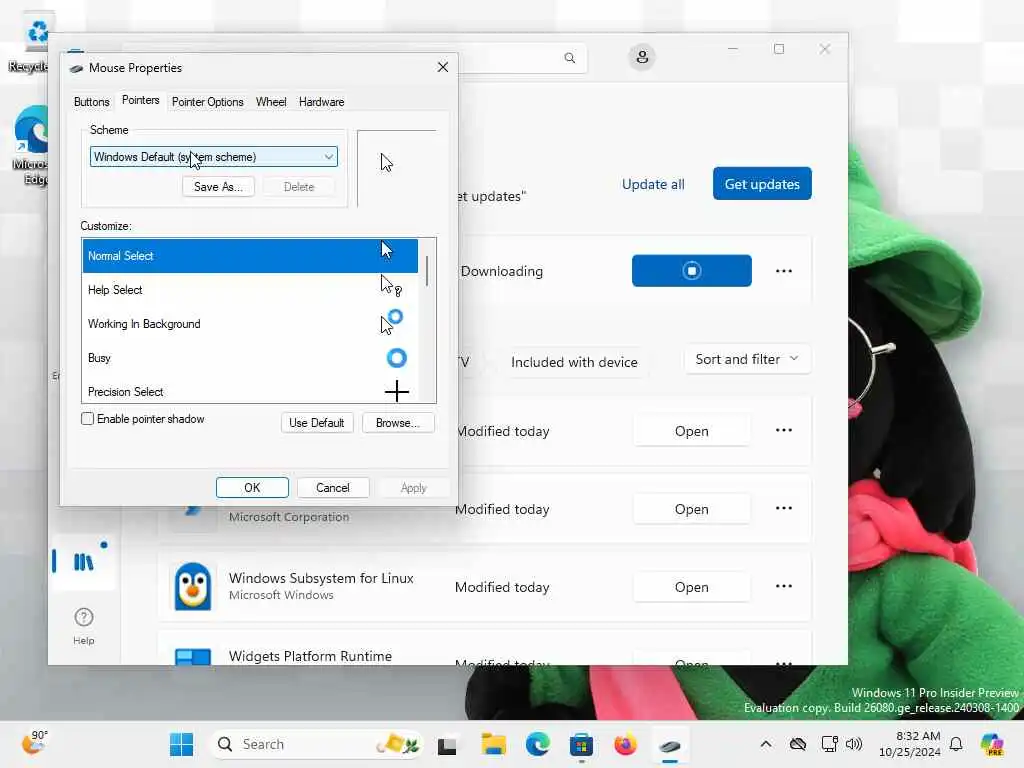The height and width of the screenshot is (768, 1024).
Task: Open File Explorer from the taskbar
Action: [x=493, y=744]
